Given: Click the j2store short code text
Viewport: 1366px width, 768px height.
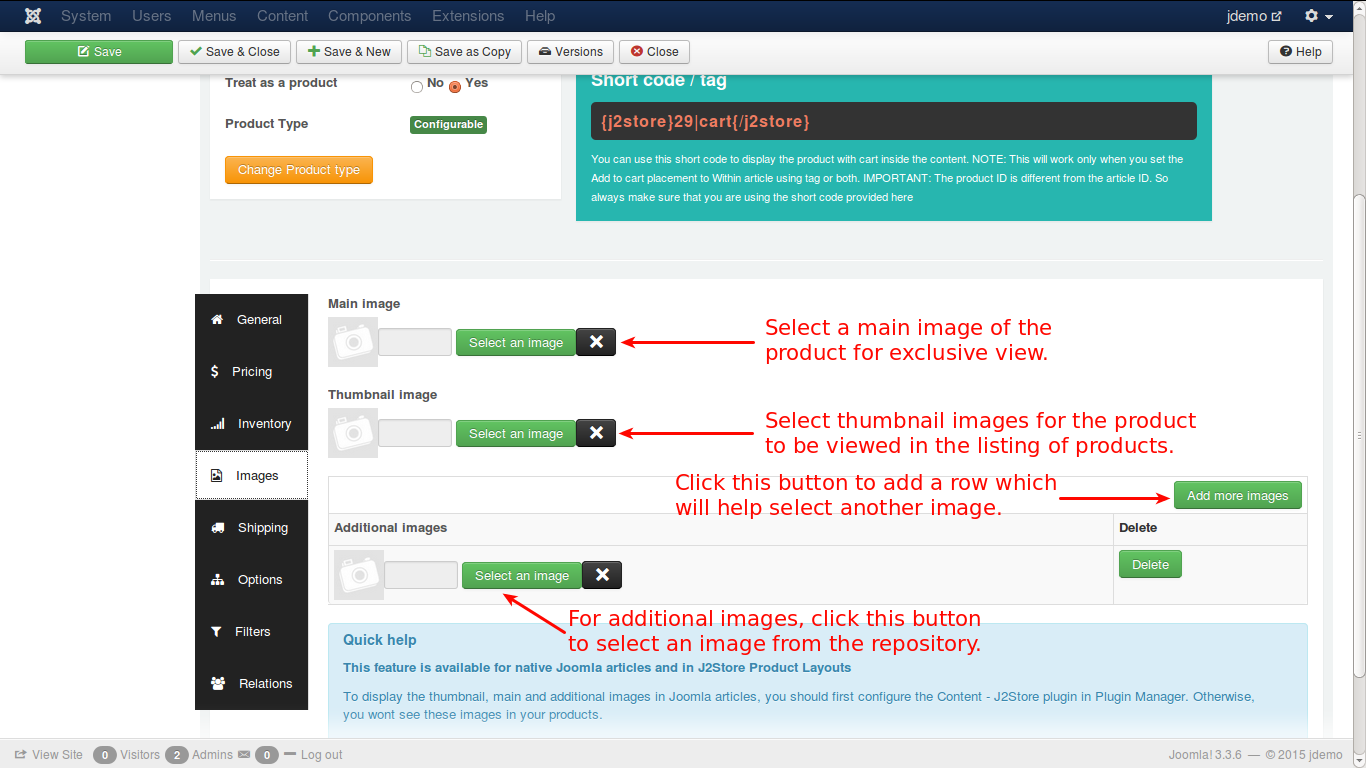Looking at the screenshot, I should coord(705,121).
